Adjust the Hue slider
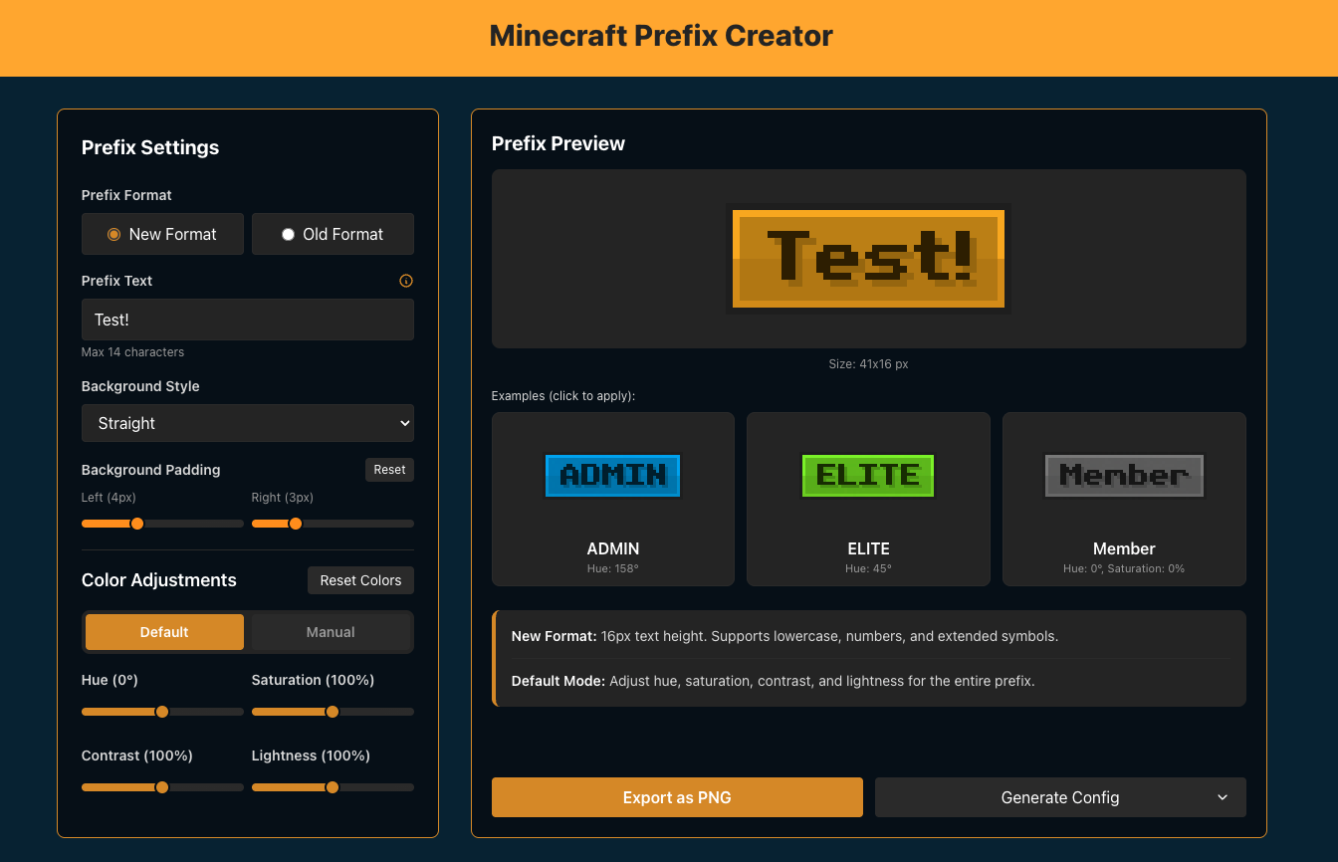This screenshot has height=862, width=1338. [x=162, y=711]
